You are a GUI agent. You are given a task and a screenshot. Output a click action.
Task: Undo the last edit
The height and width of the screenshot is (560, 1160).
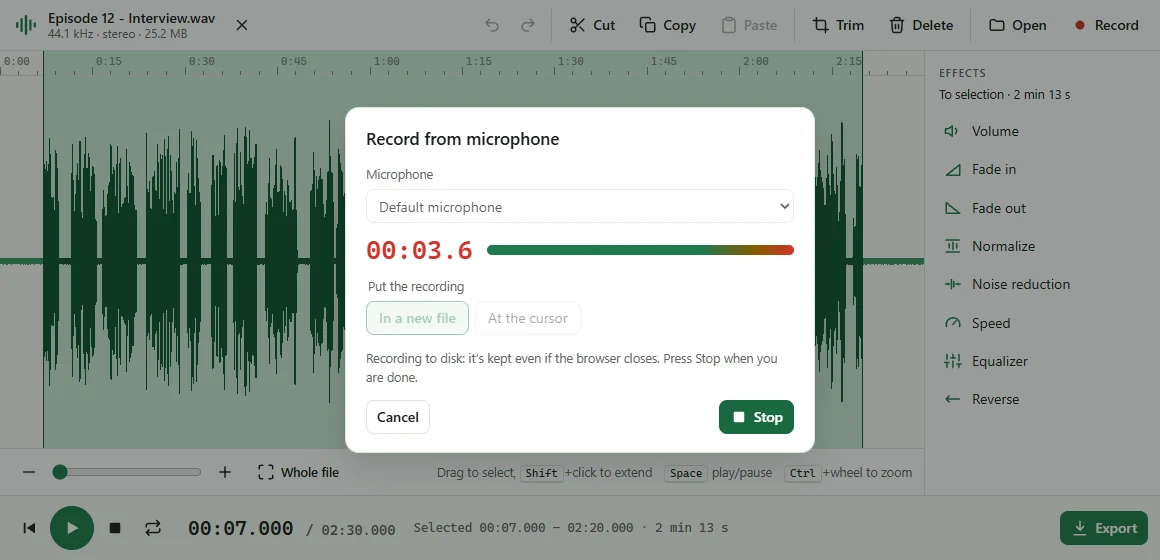coord(492,25)
